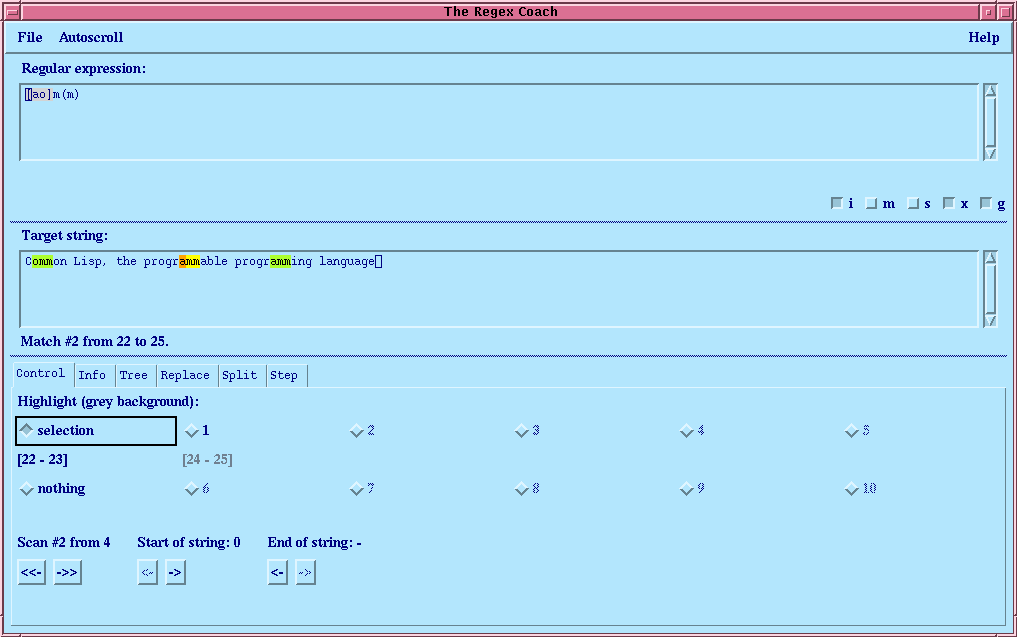
Task: Toggle the global 'g' checkbox
Action: point(986,203)
